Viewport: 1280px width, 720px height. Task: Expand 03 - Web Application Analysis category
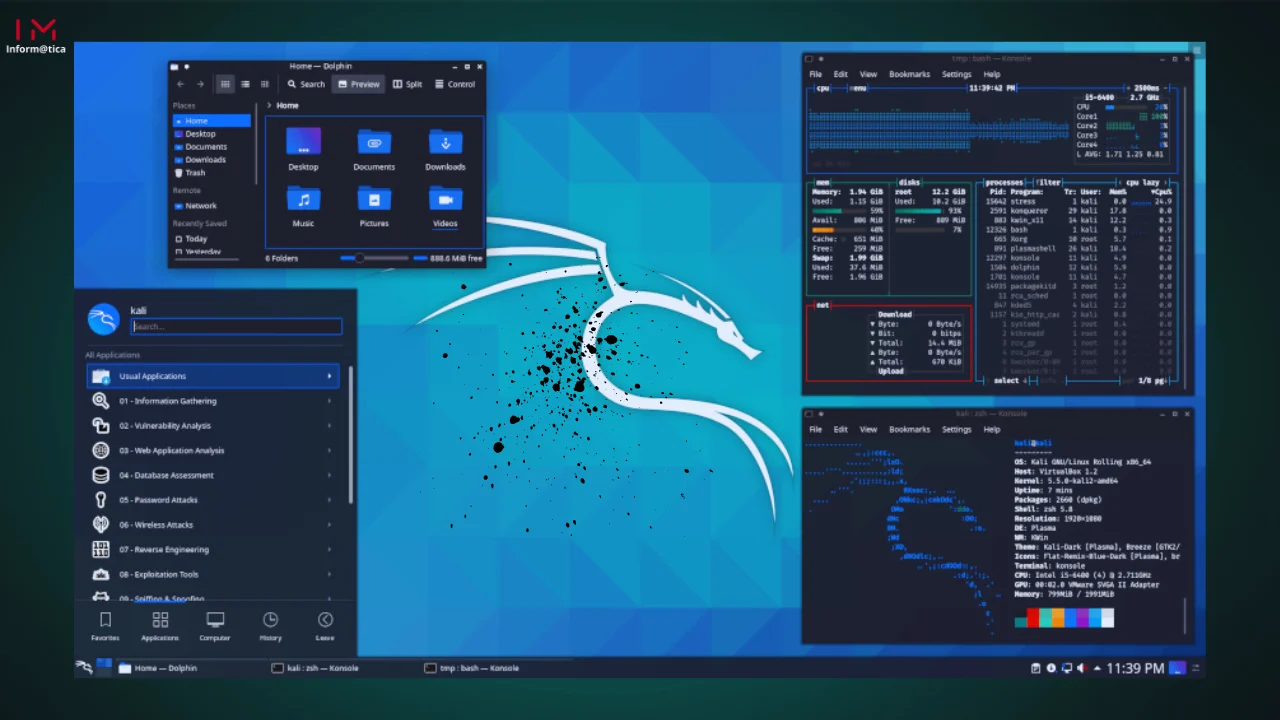point(213,450)
